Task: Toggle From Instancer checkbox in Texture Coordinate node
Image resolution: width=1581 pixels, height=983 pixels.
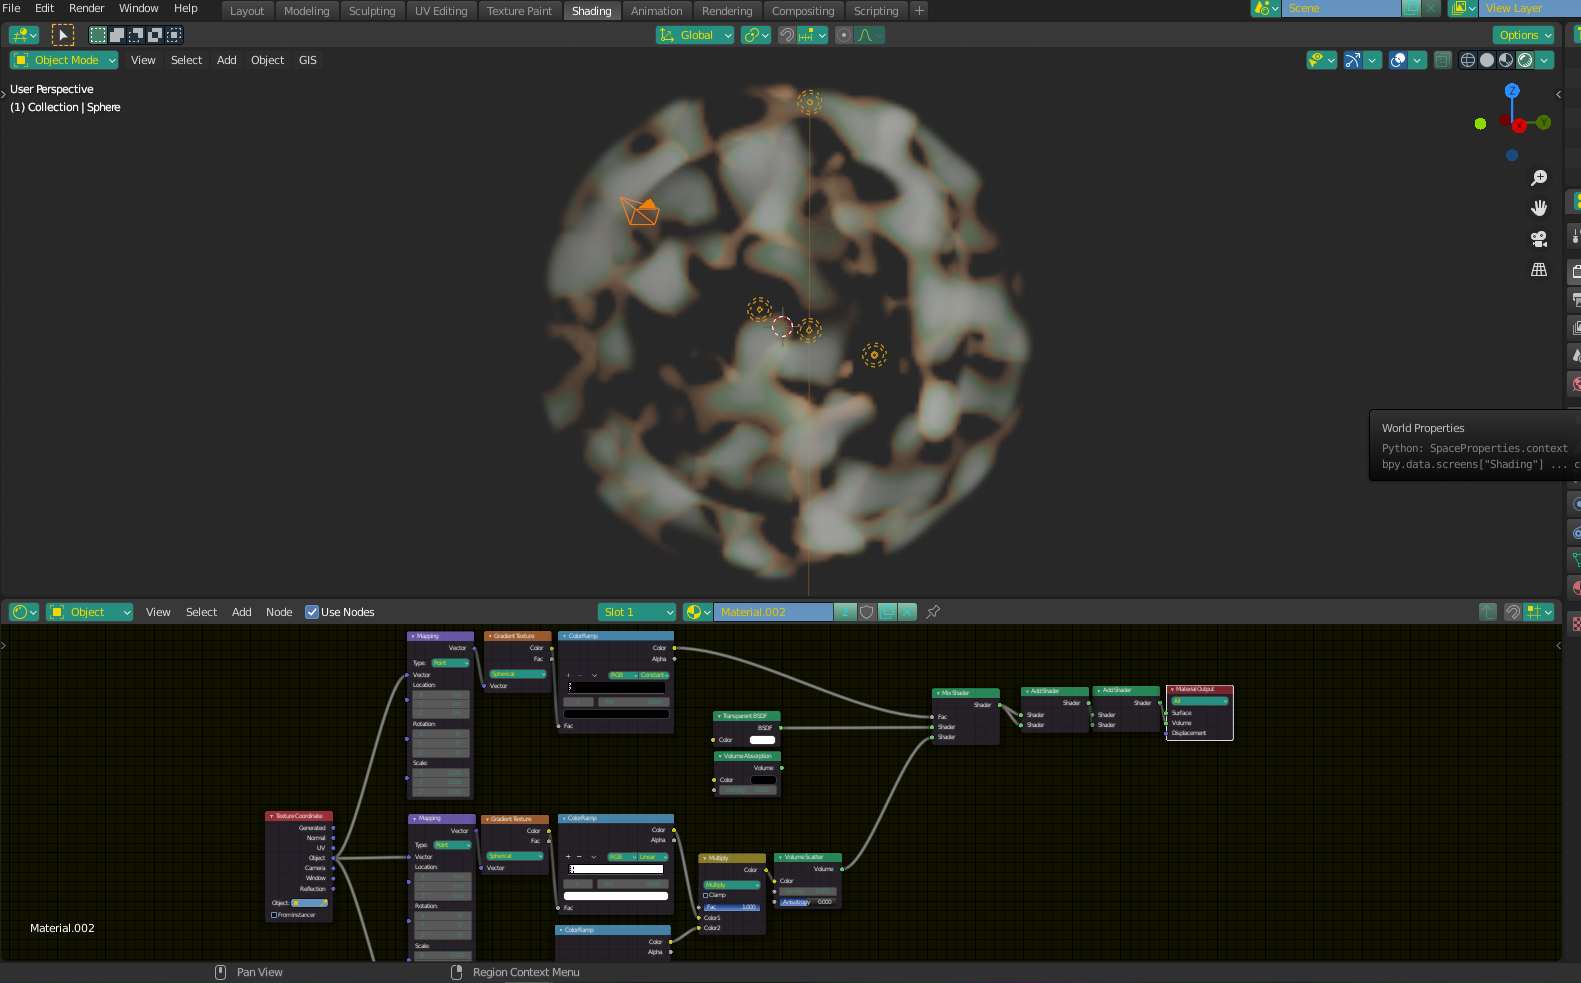Action: [274, 915]
